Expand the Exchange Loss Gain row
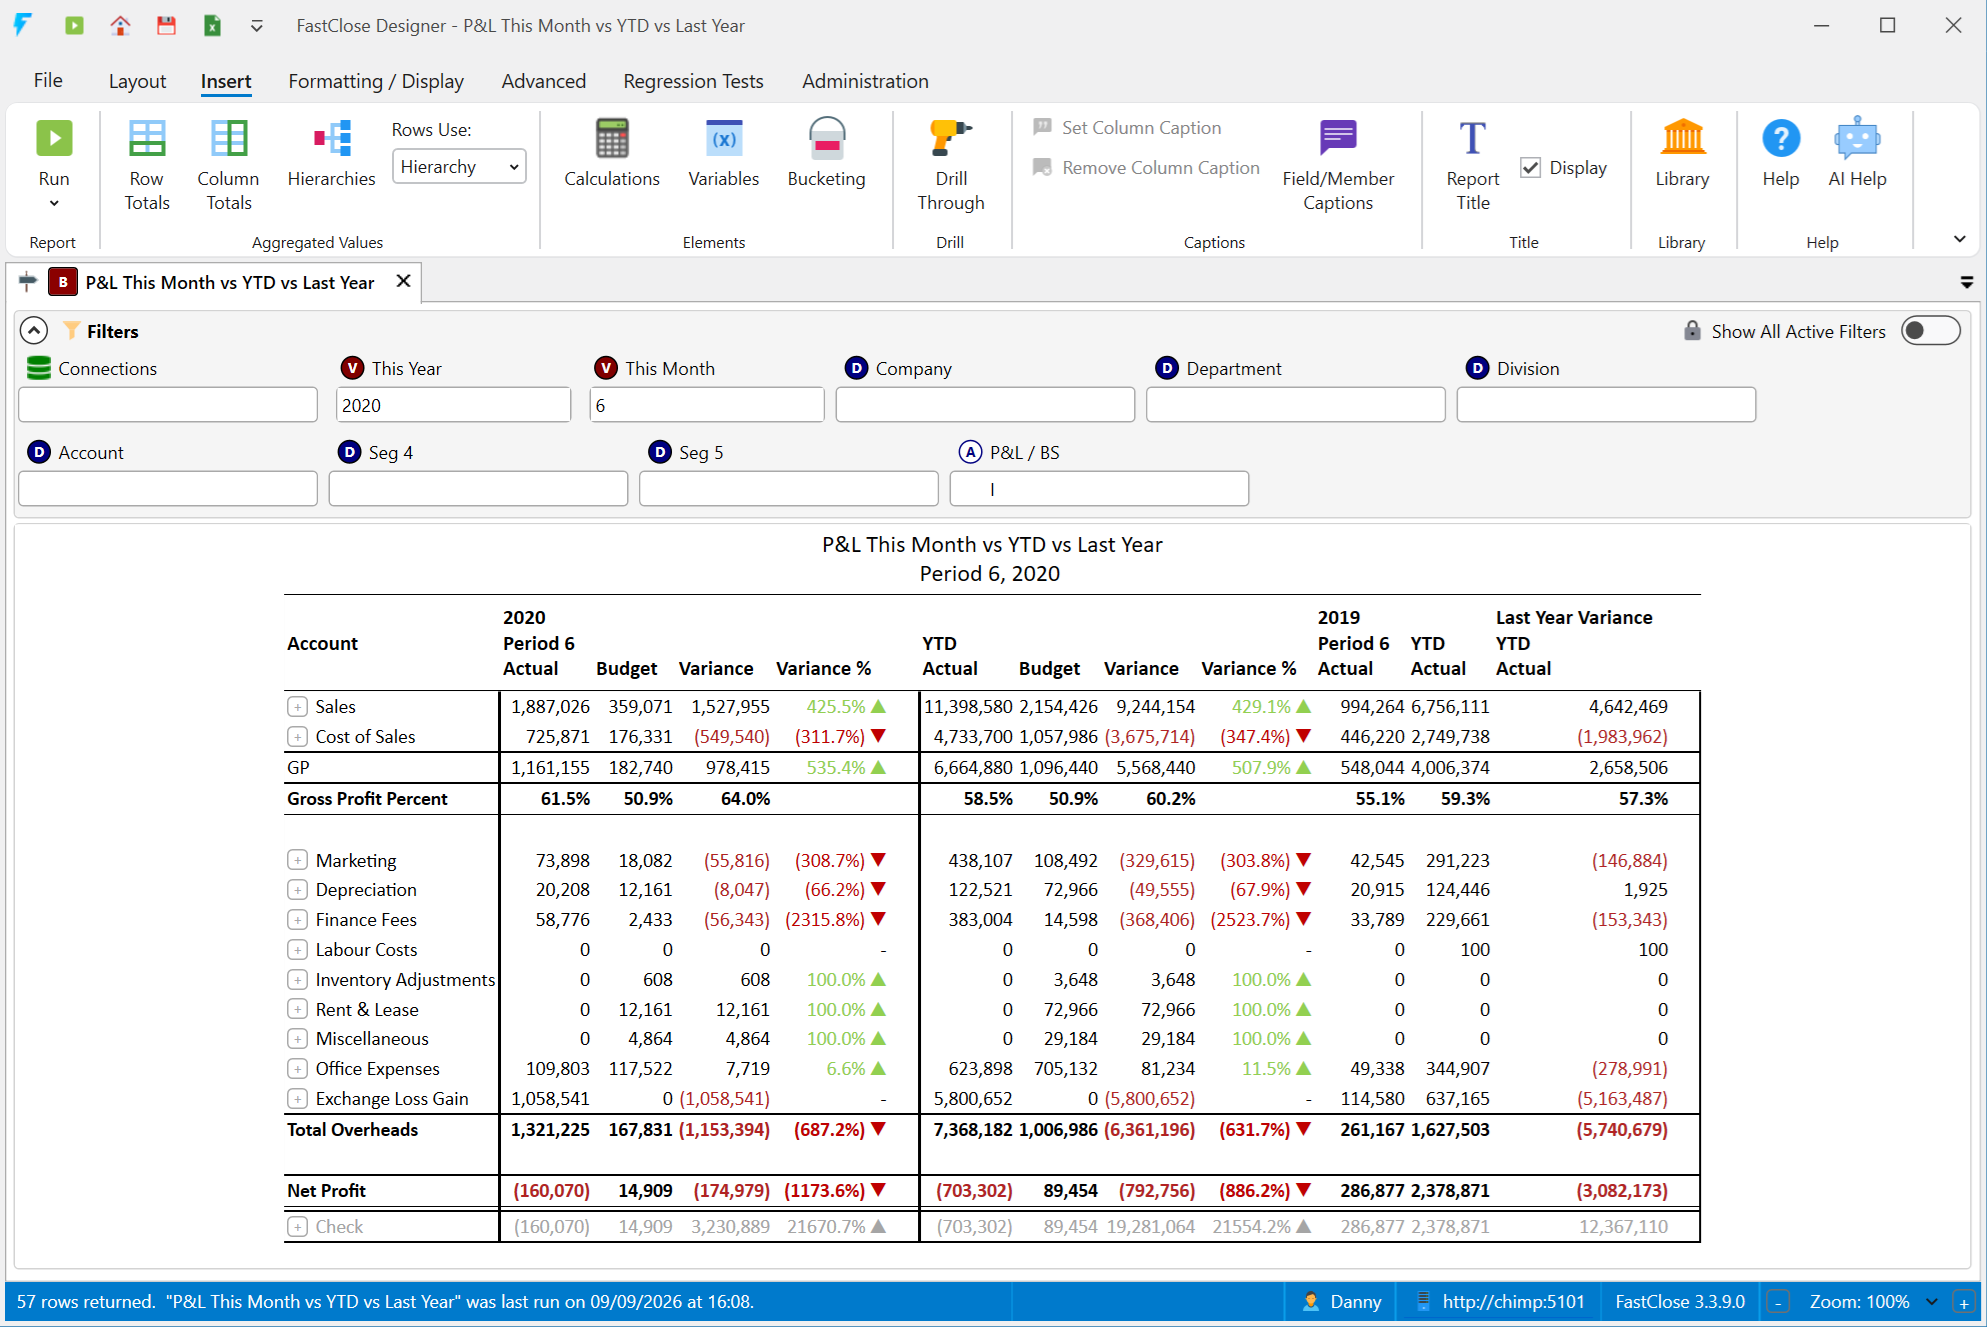 click(297, 1099)
